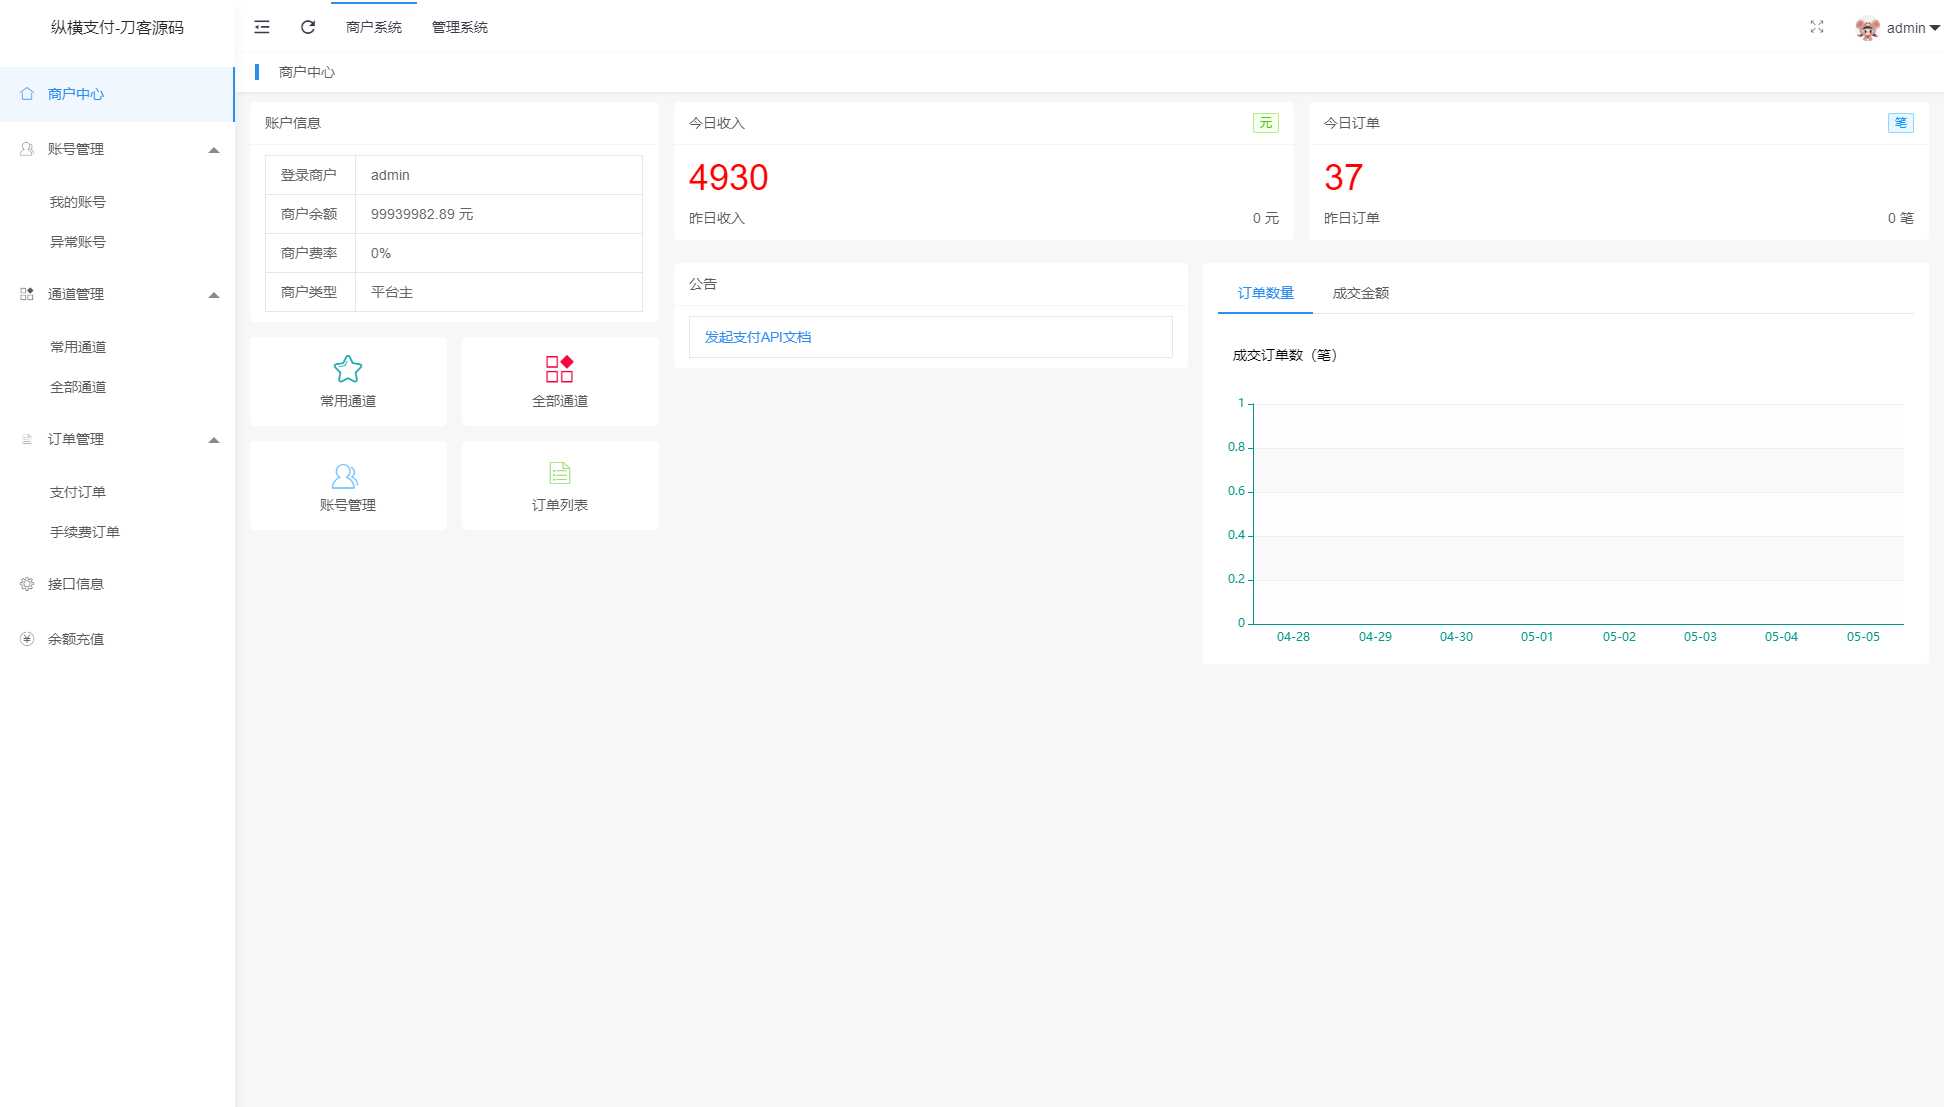Select the 订单数量 chart tab
1944x1107 pixels.
coord(1265,293)
